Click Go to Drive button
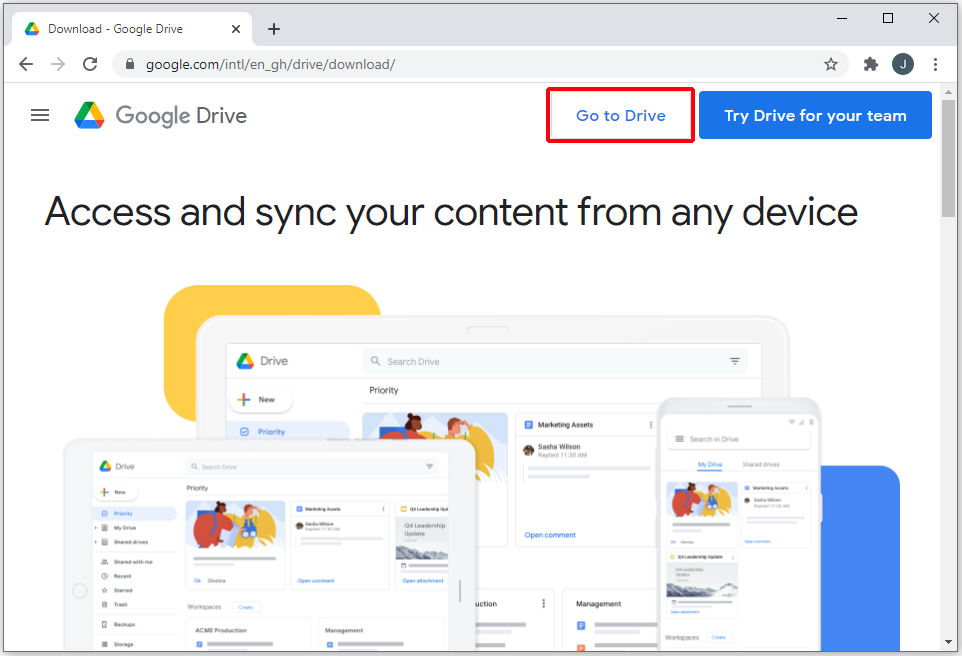The image size is (962, 656). 620,115
